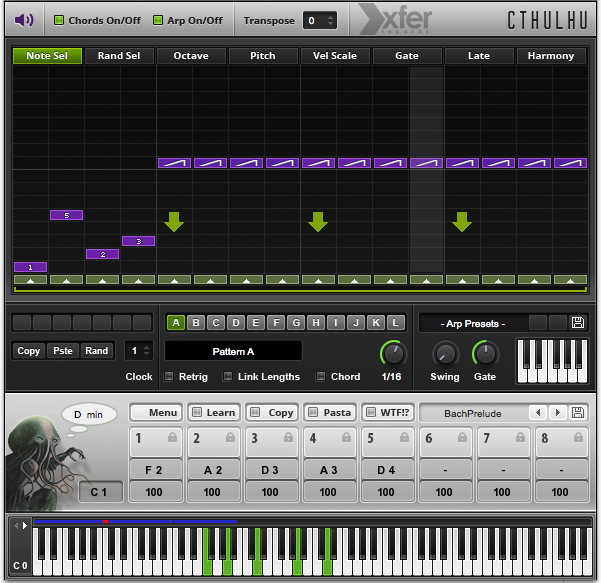Select pattern slot C
Image resolution: width=601 pixels, height=583 pixels.
pos(216,323)
